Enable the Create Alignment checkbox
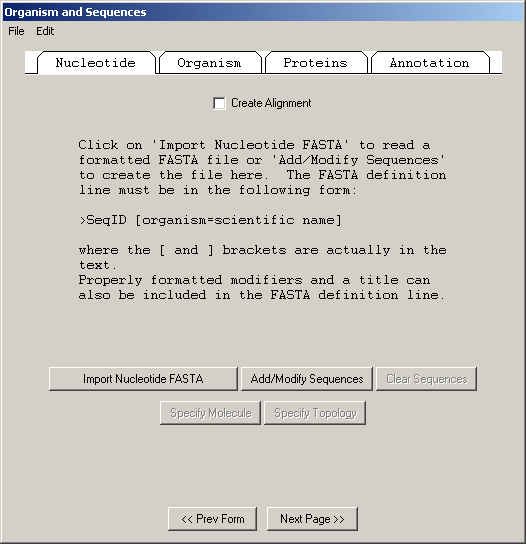 click(x=219, y=103)
